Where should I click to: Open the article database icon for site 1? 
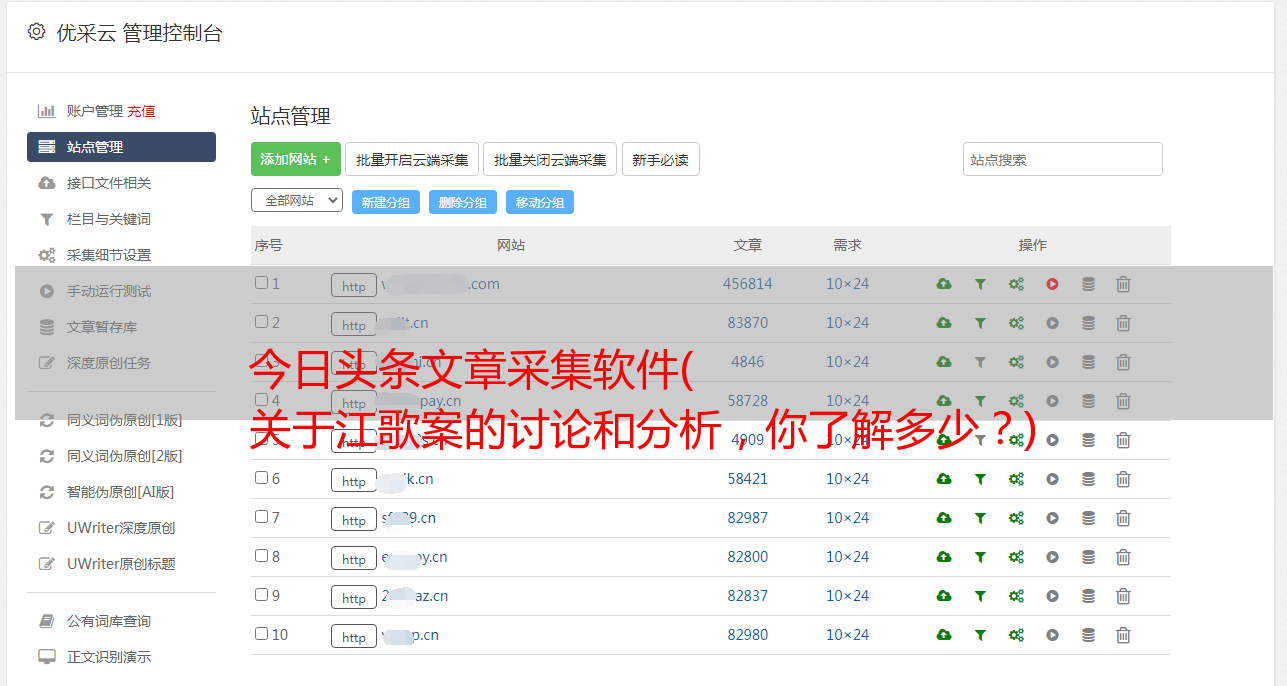1088,284
